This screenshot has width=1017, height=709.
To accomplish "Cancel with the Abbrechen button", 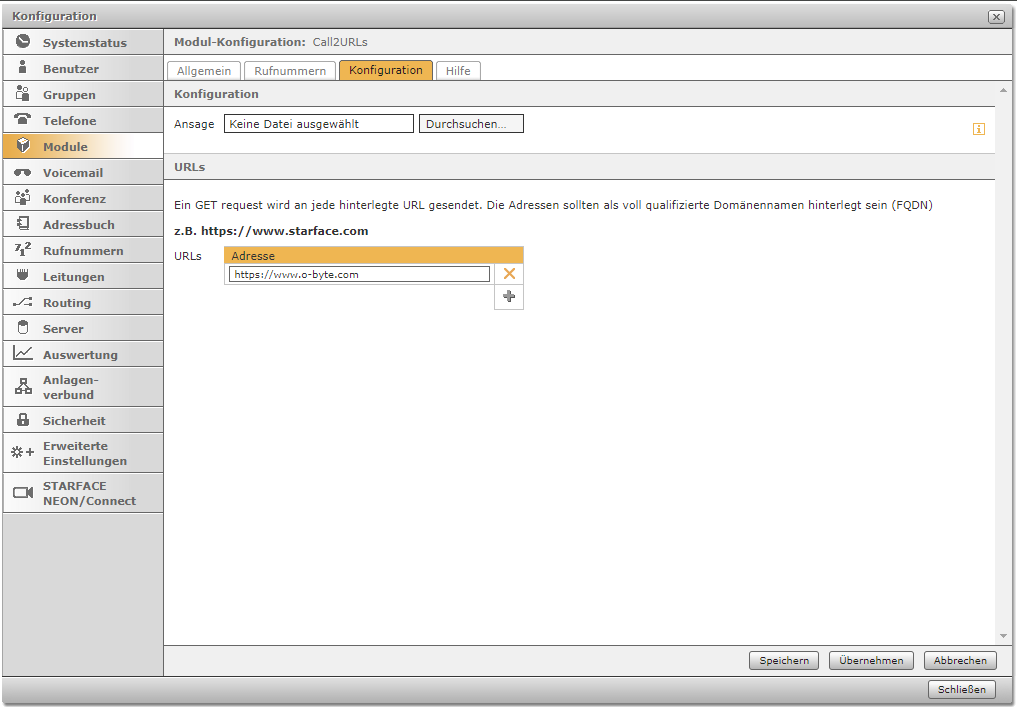I will click(x=960, y=660).
